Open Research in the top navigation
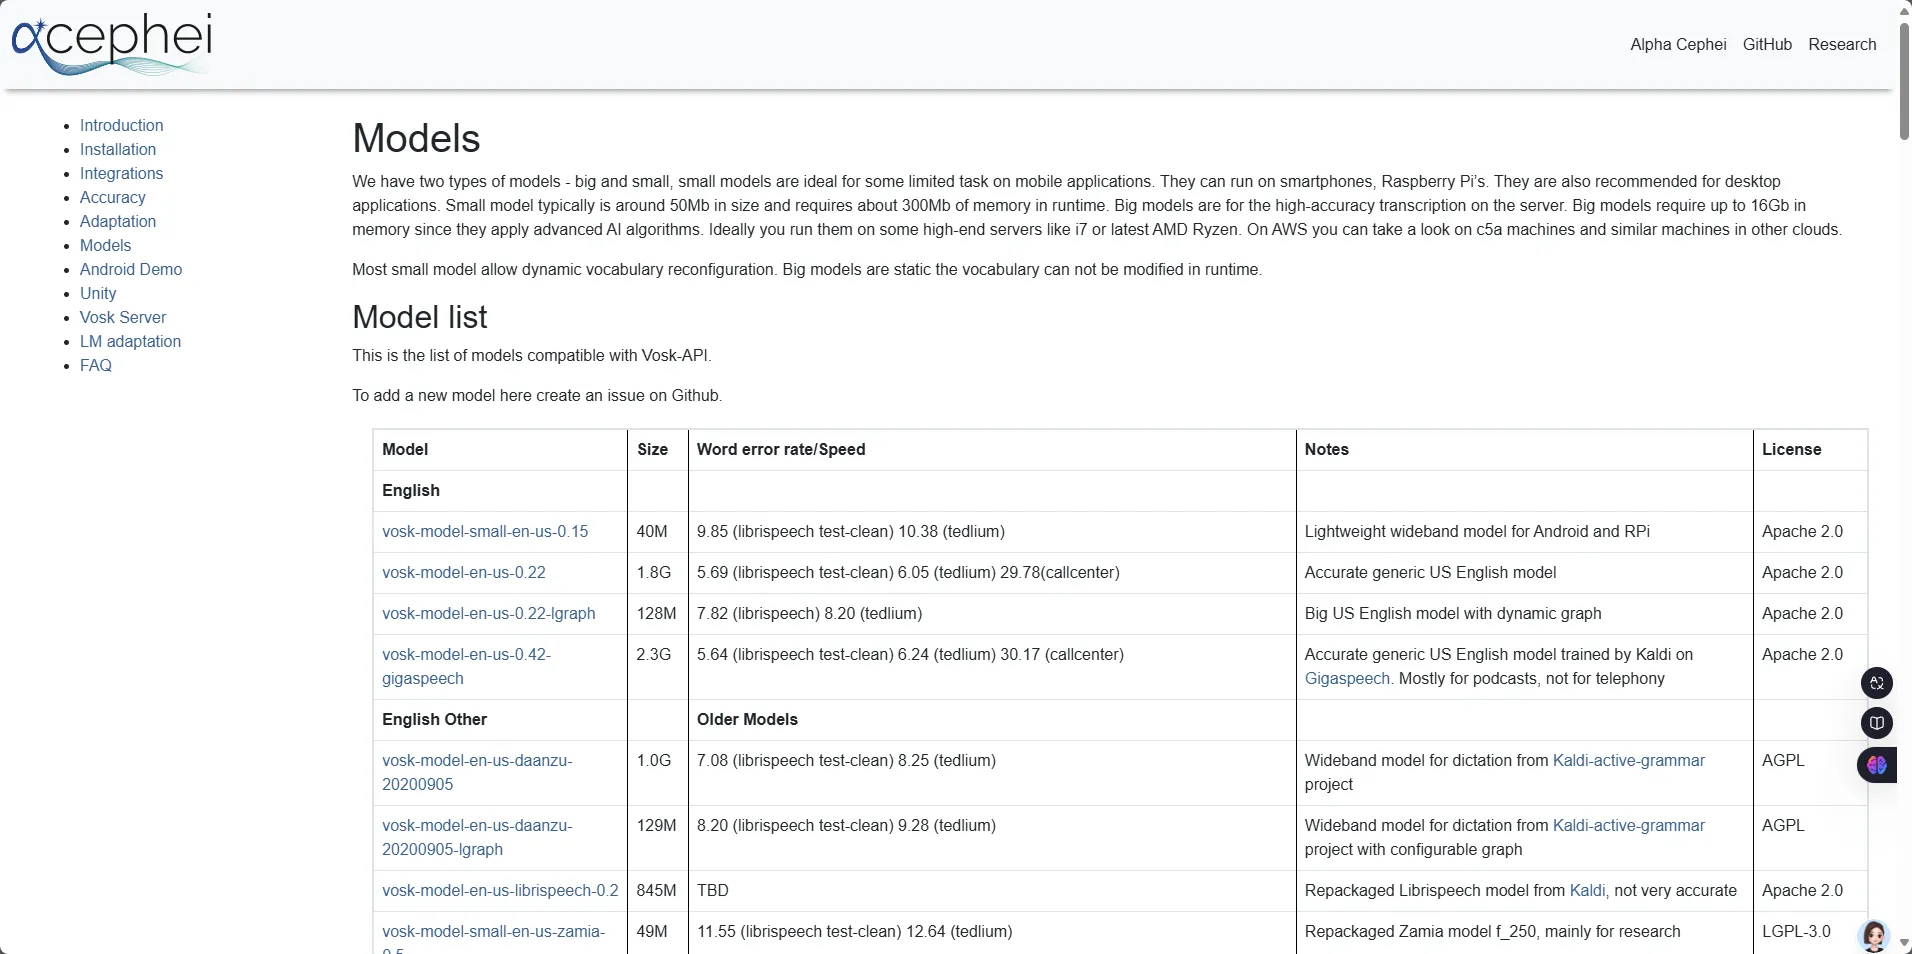 coord(1842,44)
